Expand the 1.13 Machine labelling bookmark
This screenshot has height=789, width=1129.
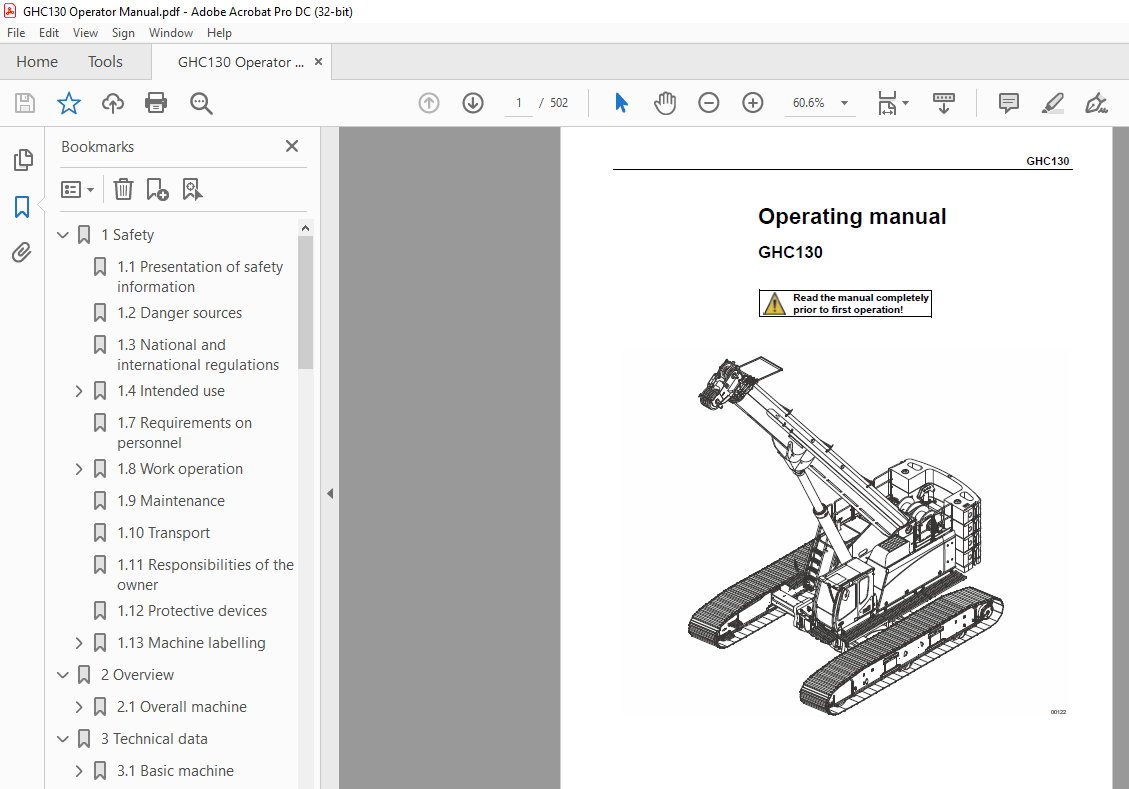(x=79, y=643)
